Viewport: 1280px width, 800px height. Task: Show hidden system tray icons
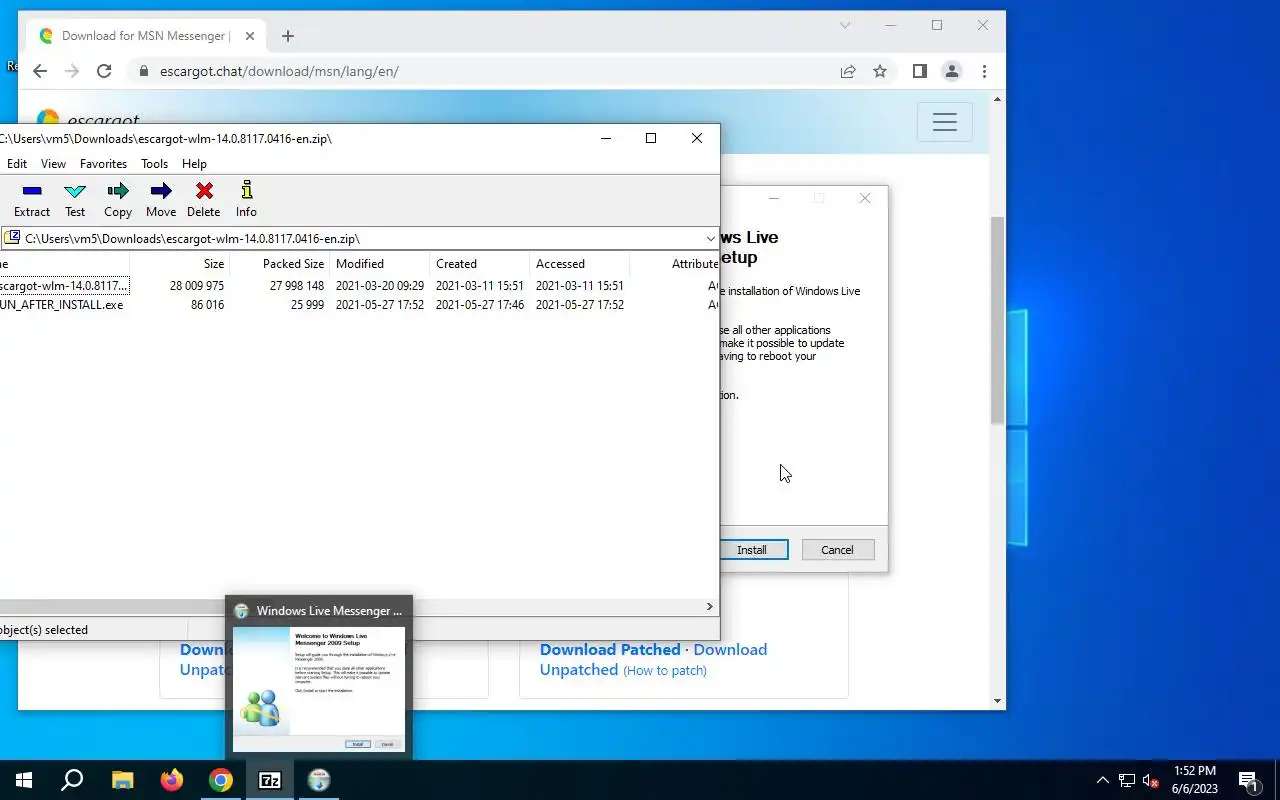pyautogui.click(x=1103, y=780)
